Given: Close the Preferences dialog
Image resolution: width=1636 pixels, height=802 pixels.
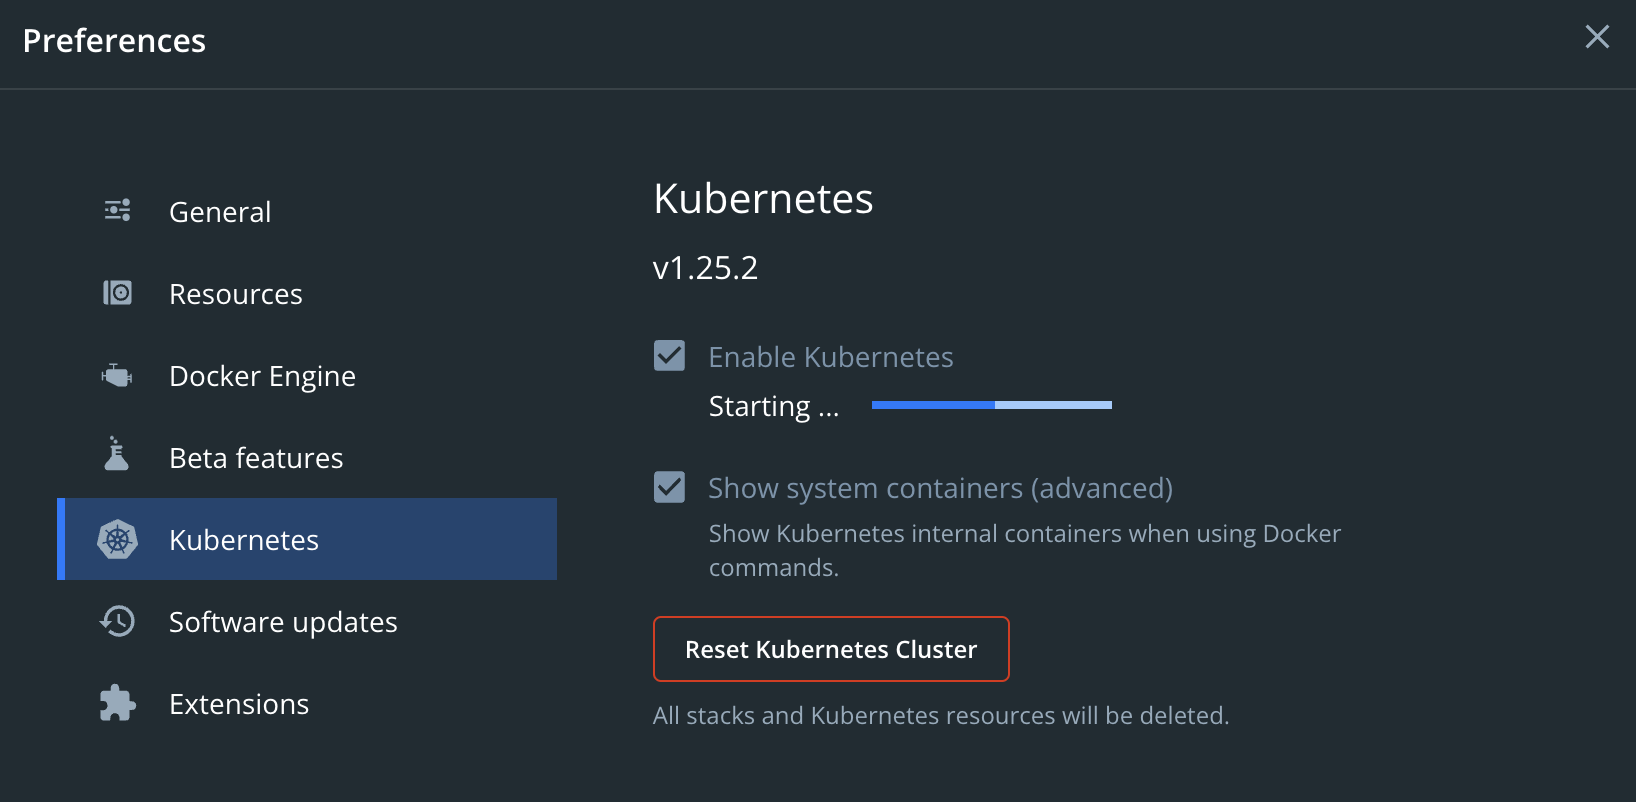Looking at the screenshot, I should [x=1597, y=37].
